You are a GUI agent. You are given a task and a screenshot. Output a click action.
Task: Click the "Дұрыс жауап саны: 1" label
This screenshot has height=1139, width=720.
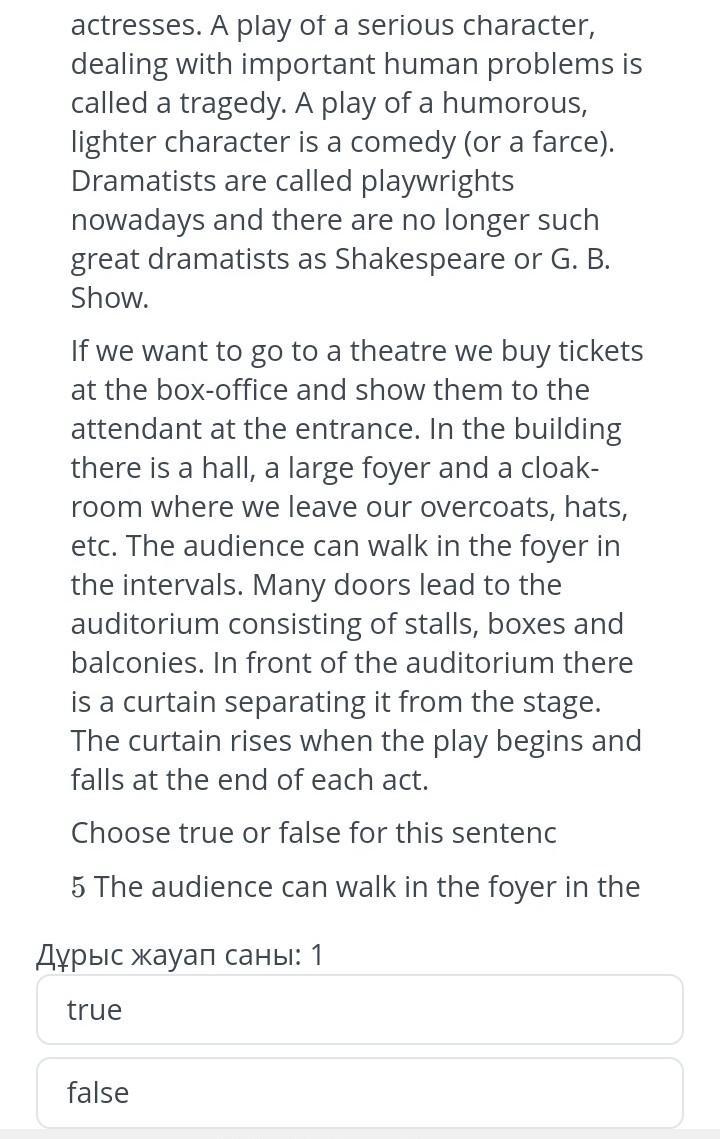(x=179, y=954)
